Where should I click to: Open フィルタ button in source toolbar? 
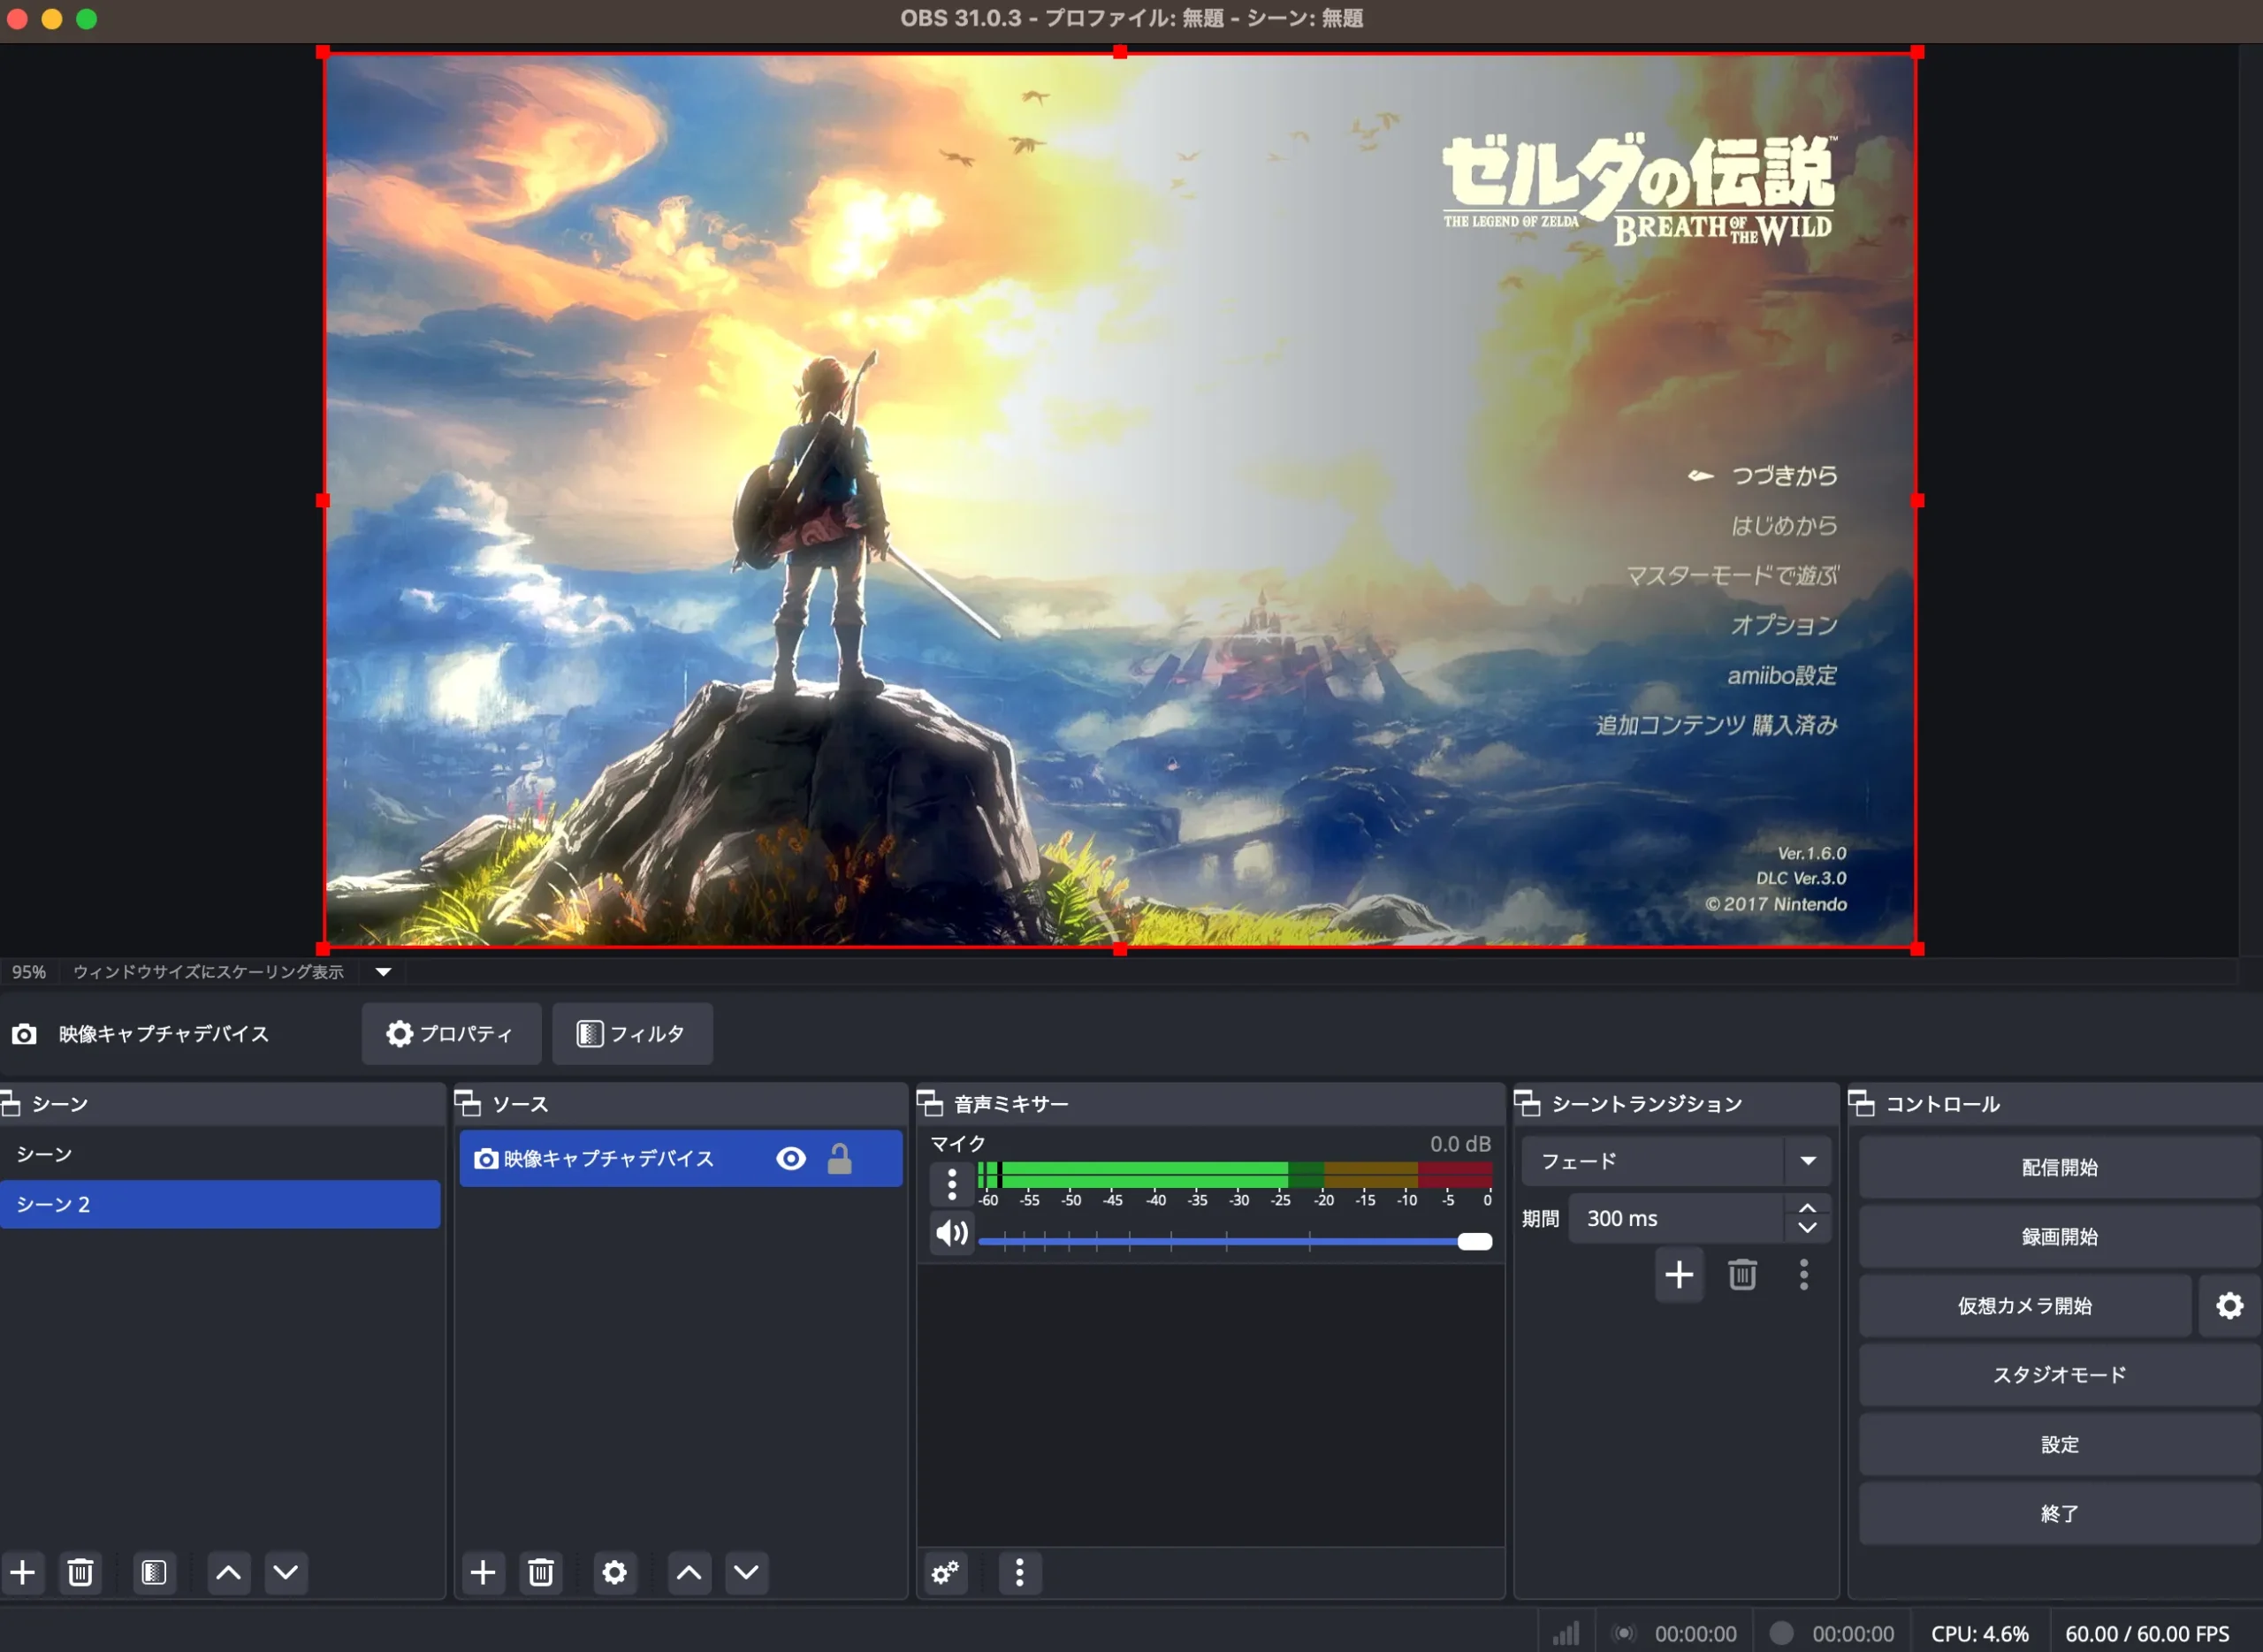coord(632,1033)
